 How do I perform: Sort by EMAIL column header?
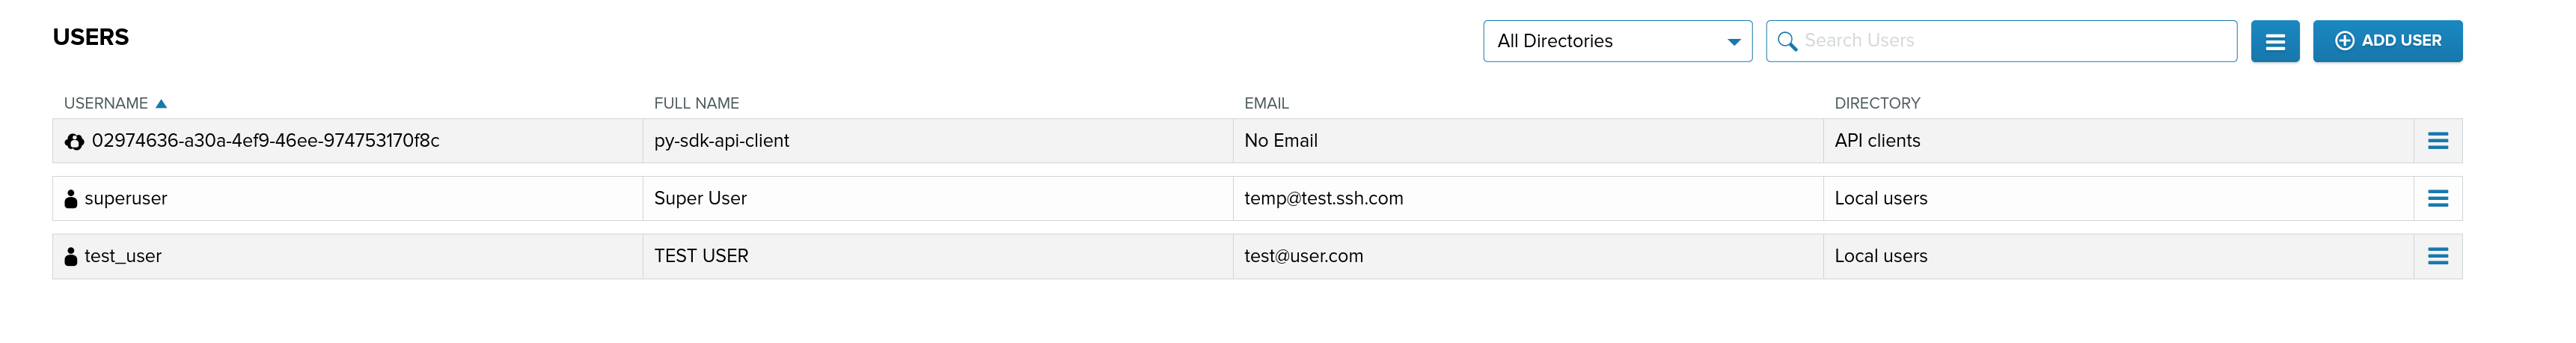[x=1266, y=103]
